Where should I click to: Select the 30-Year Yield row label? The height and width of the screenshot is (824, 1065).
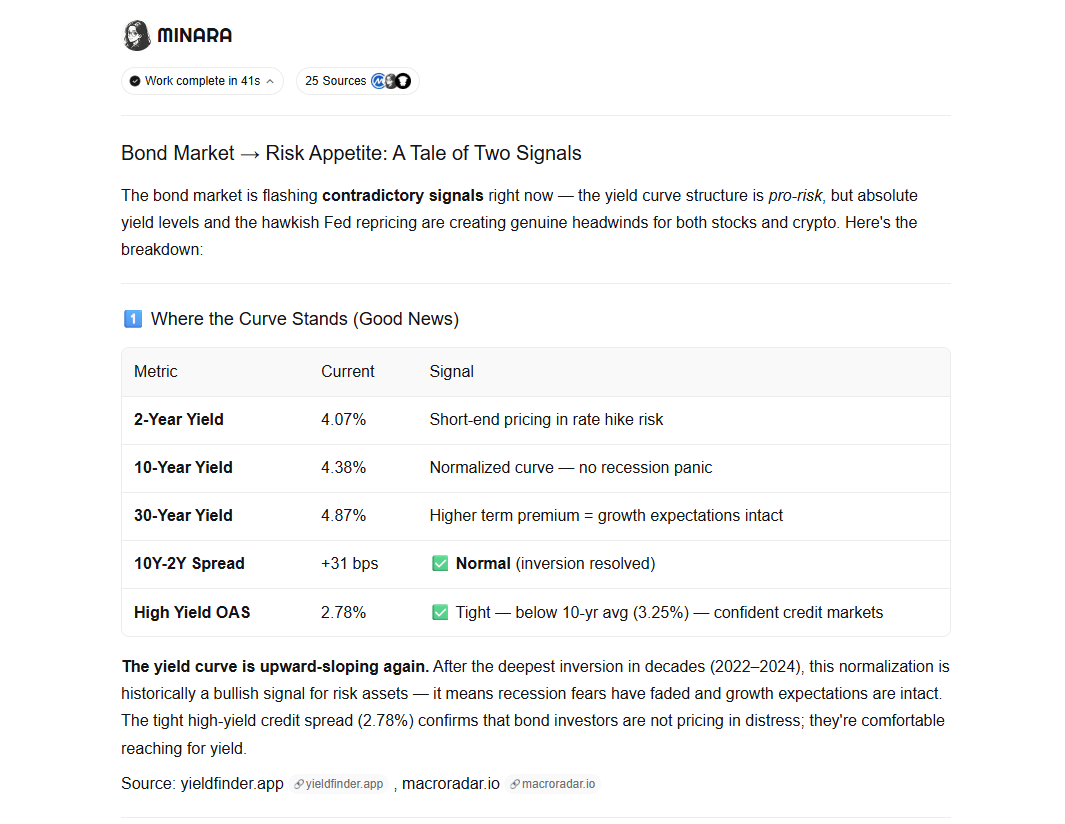[183, 516]
